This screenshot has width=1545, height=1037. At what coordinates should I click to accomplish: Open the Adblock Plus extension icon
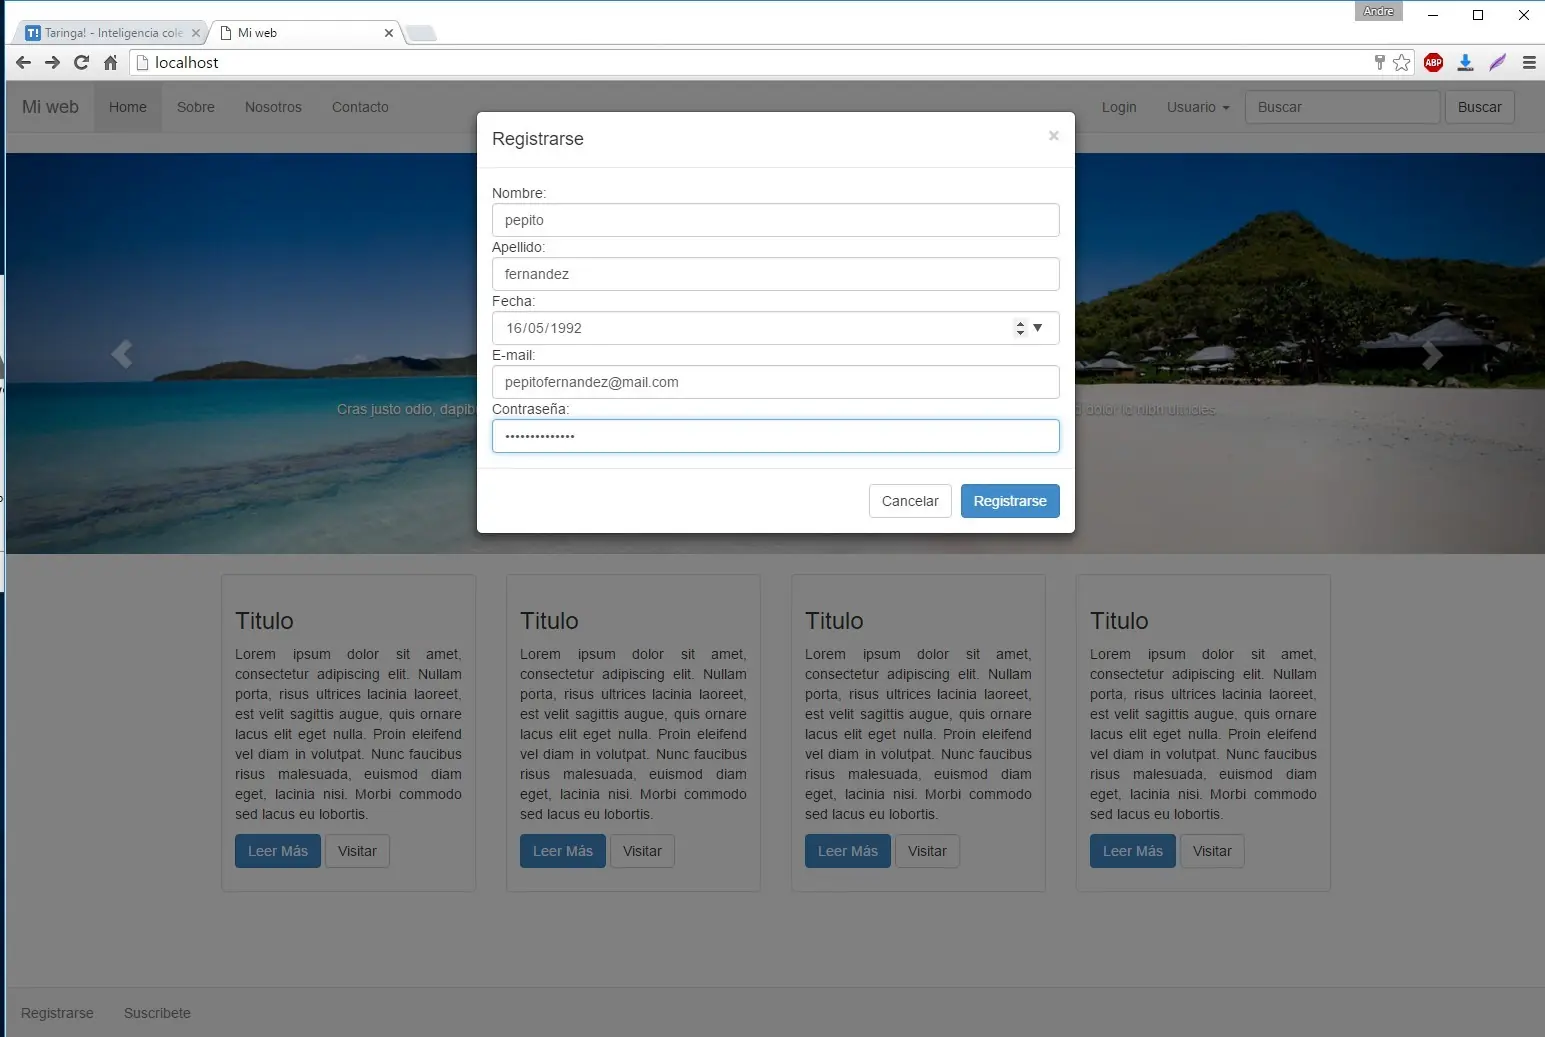click(1433, 62)
